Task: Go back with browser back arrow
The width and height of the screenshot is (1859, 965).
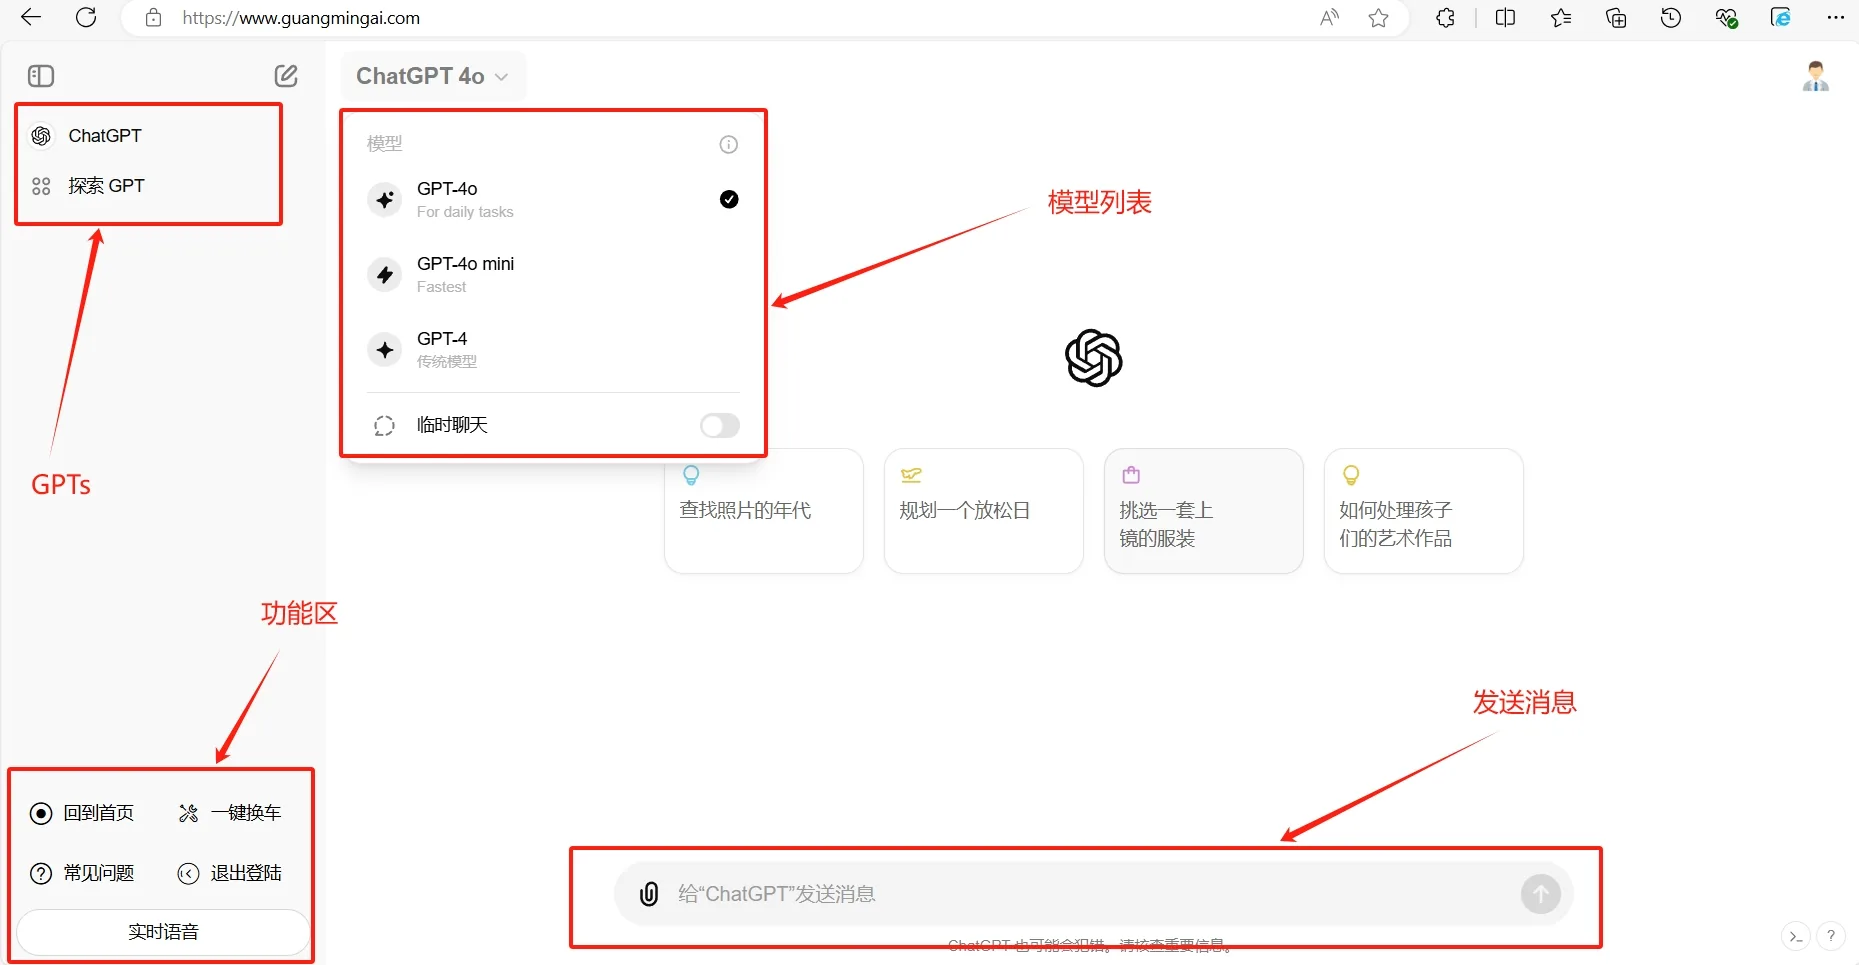Action: 31,17
